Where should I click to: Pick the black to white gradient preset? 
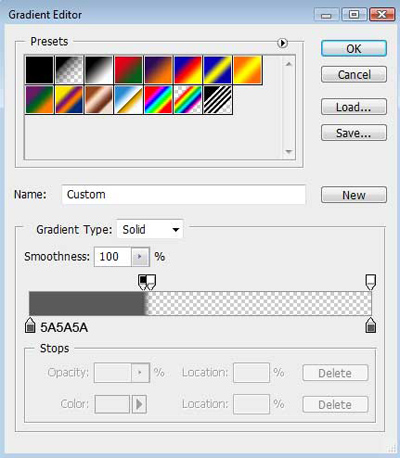click(99, 70)
